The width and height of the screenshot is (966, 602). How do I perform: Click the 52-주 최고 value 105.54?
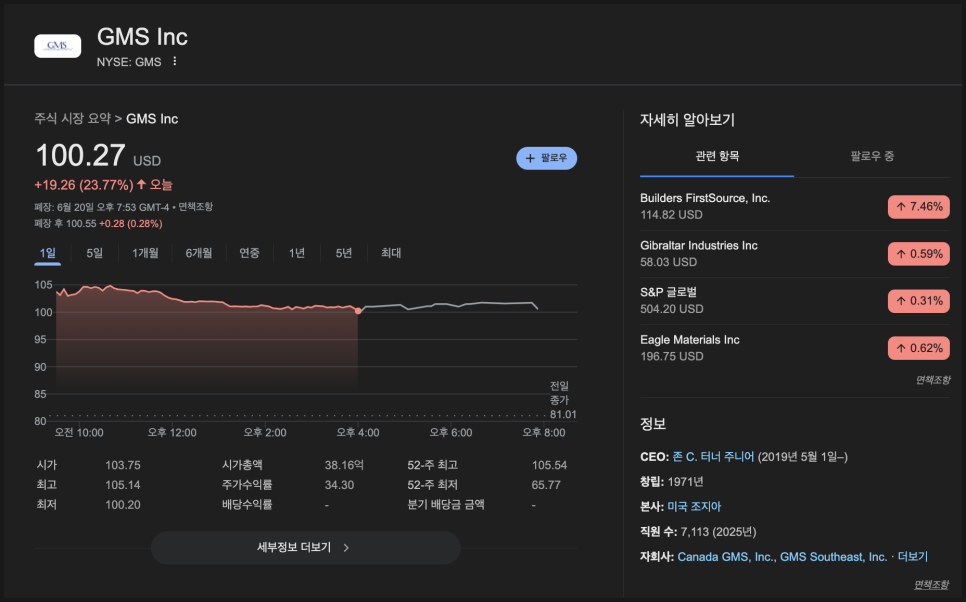click(549, 465)
